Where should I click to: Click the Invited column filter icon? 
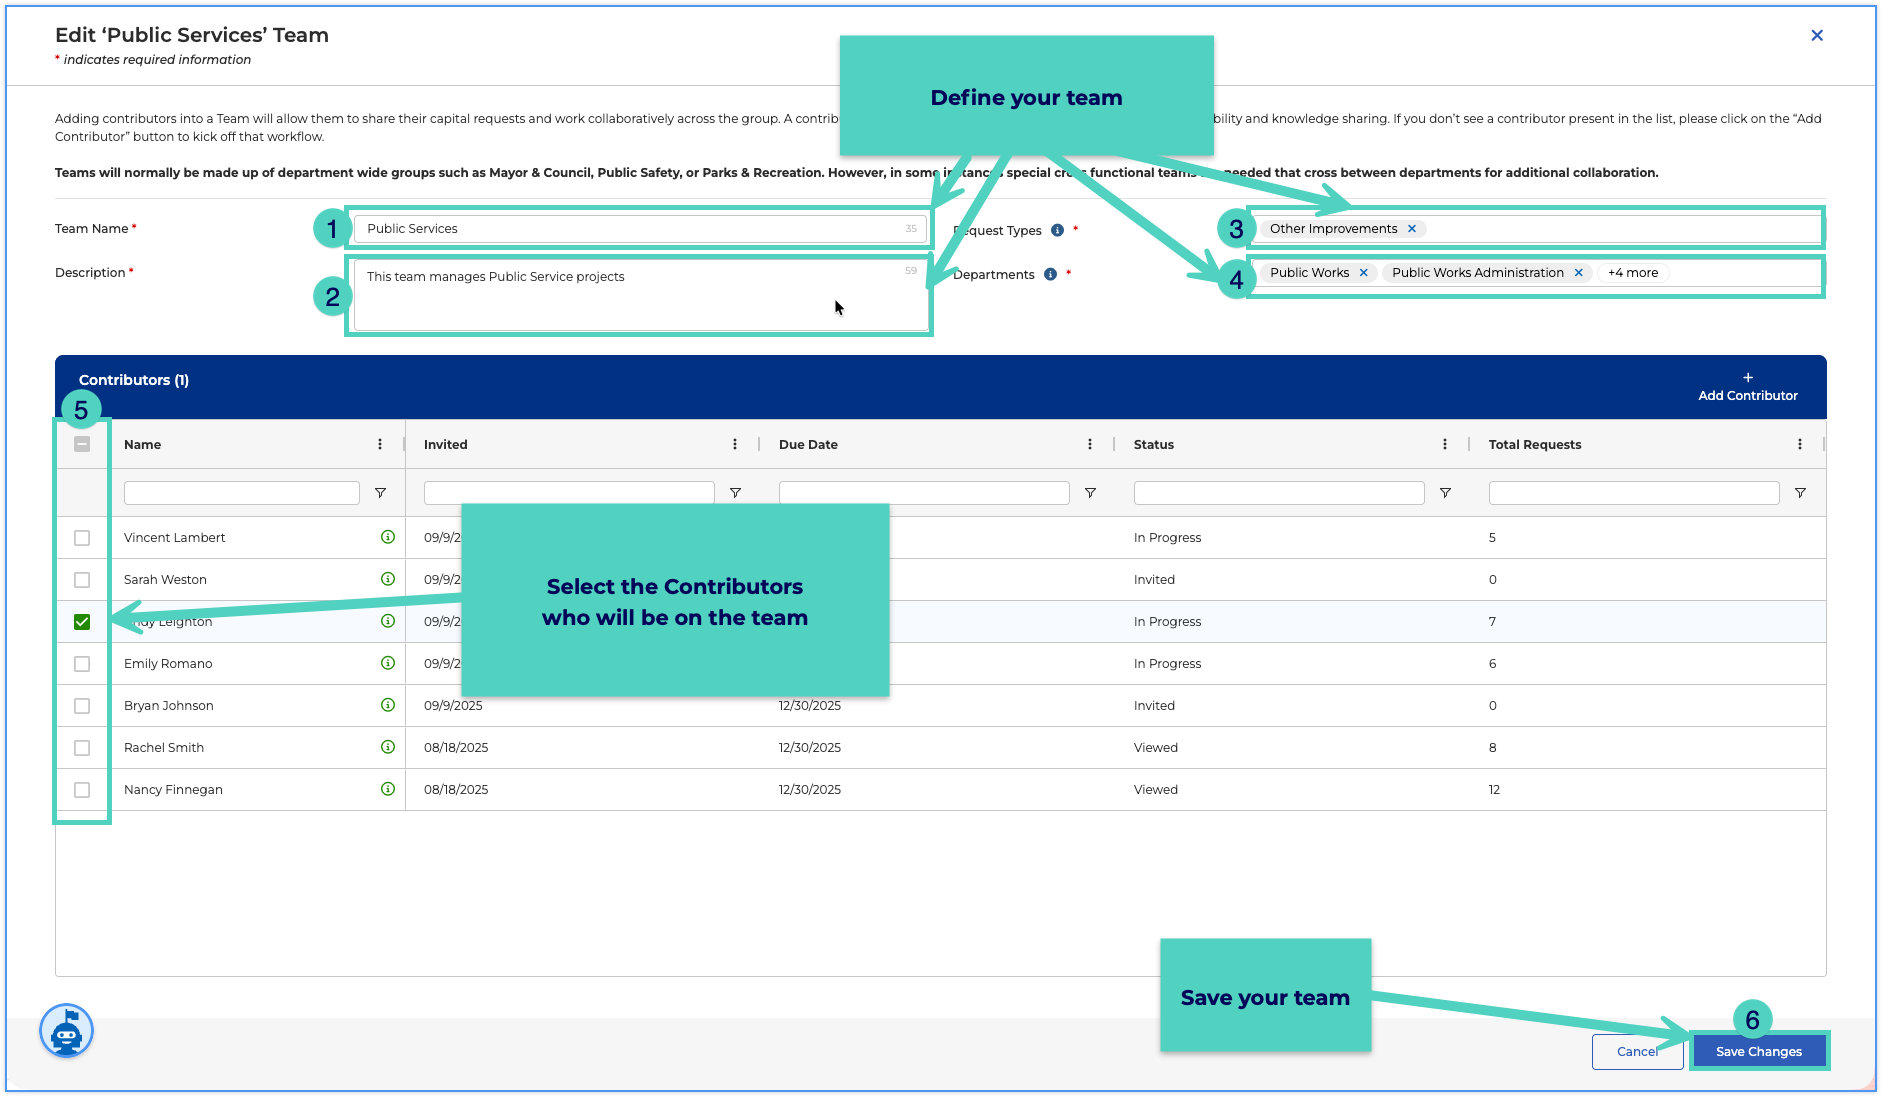pos(735,493)
